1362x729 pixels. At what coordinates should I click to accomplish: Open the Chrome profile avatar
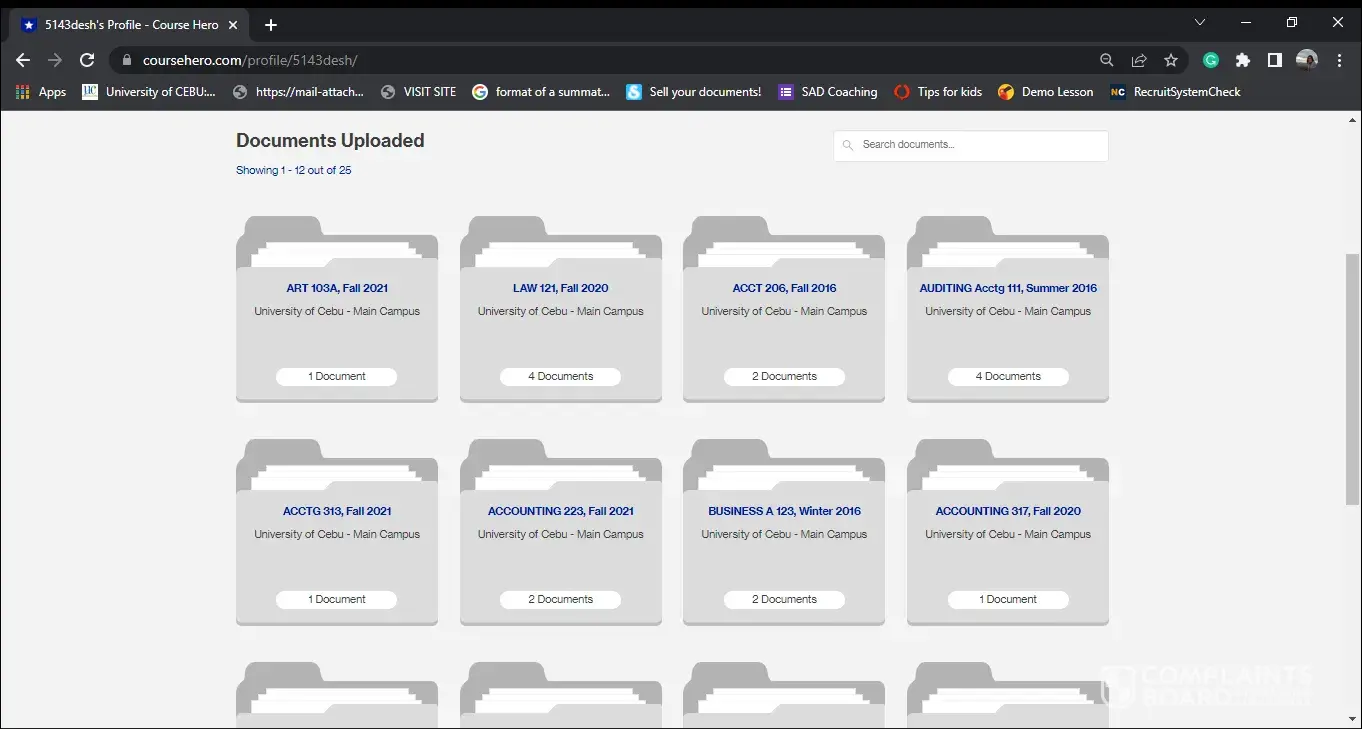(1306, 60)
